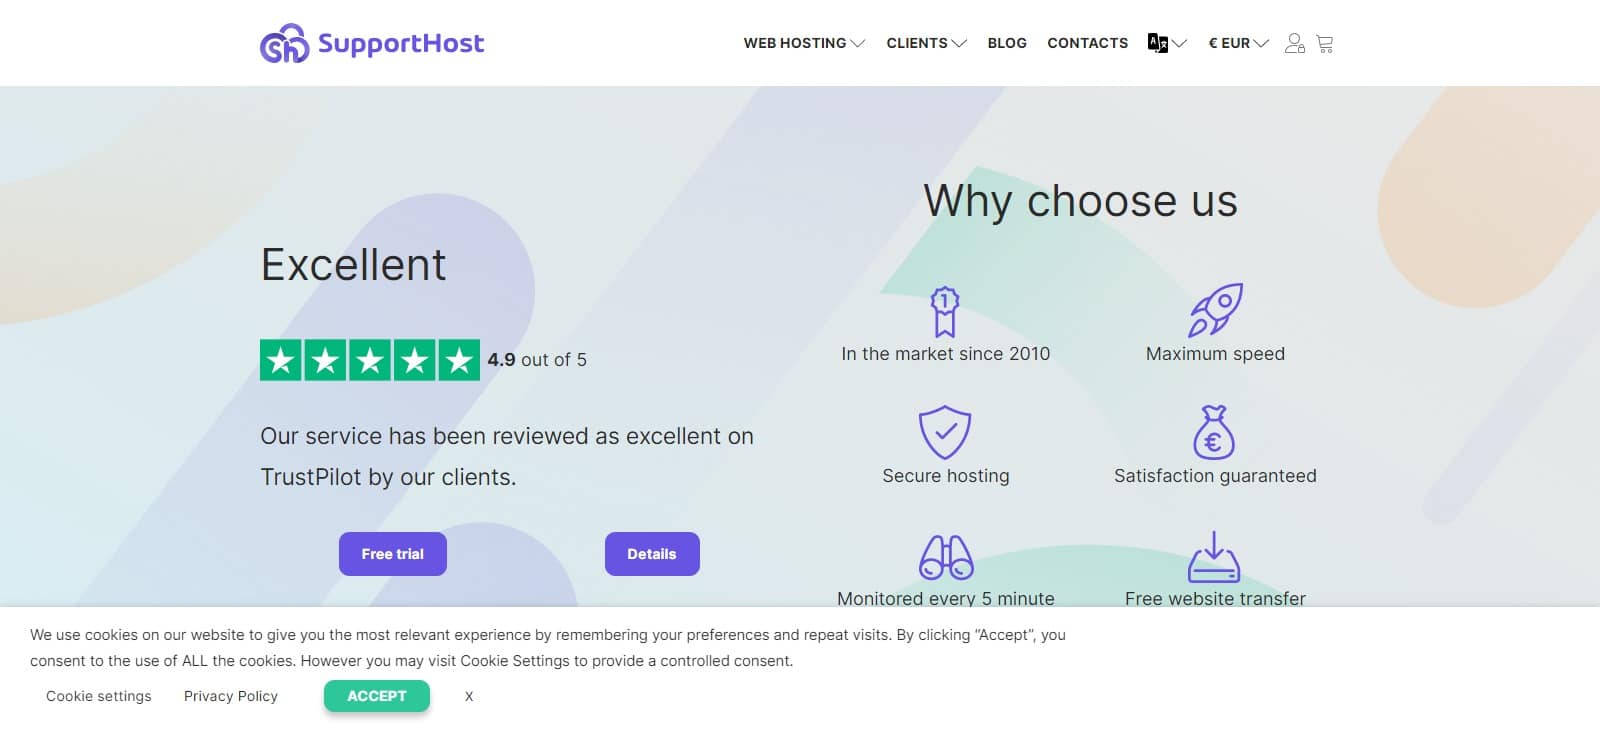Image resolution: width=1600 pixels, height=732 pixels.
Task: Click 'Free website transfer' label
Action: [x=1216, y=598]
